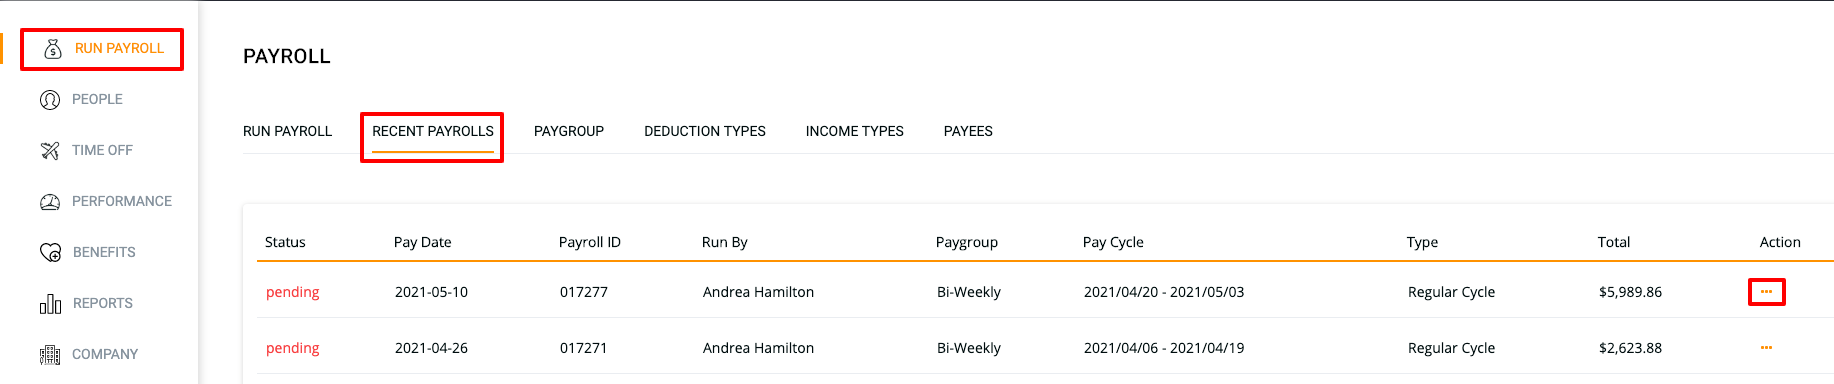Click the Time Off airplane icon
Viewport: 1834px width, 384px height.
(x=50, y=151)
